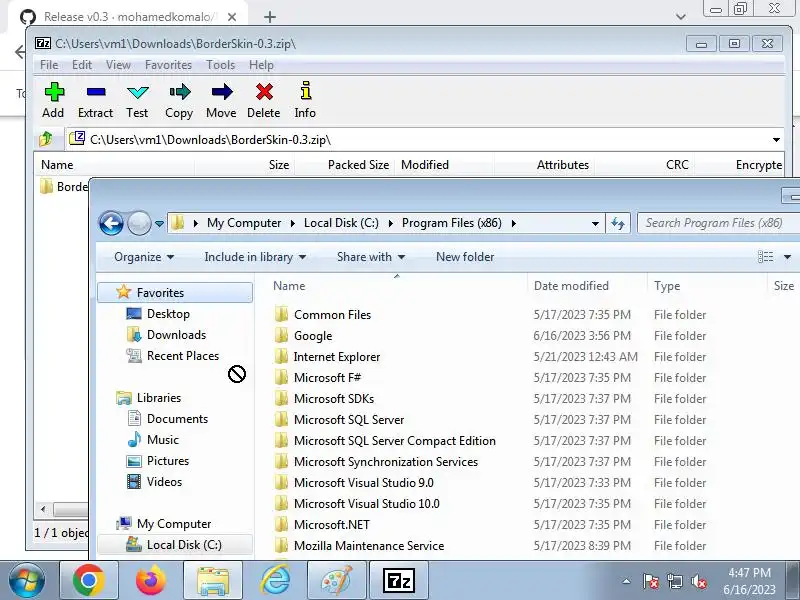
Task: Select the Microsoft SQL Server Compact Edition folder
Action: (394, 440)
